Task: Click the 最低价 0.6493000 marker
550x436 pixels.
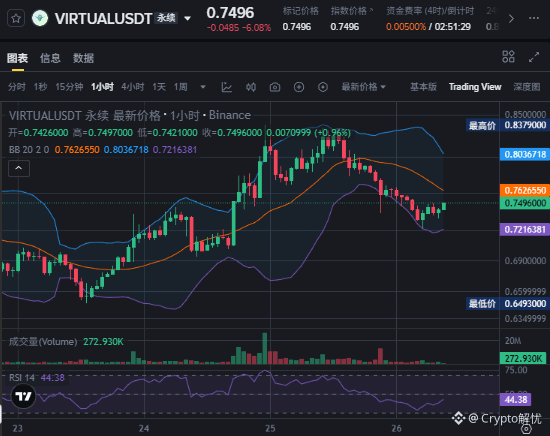Action: tap(508, 303)
